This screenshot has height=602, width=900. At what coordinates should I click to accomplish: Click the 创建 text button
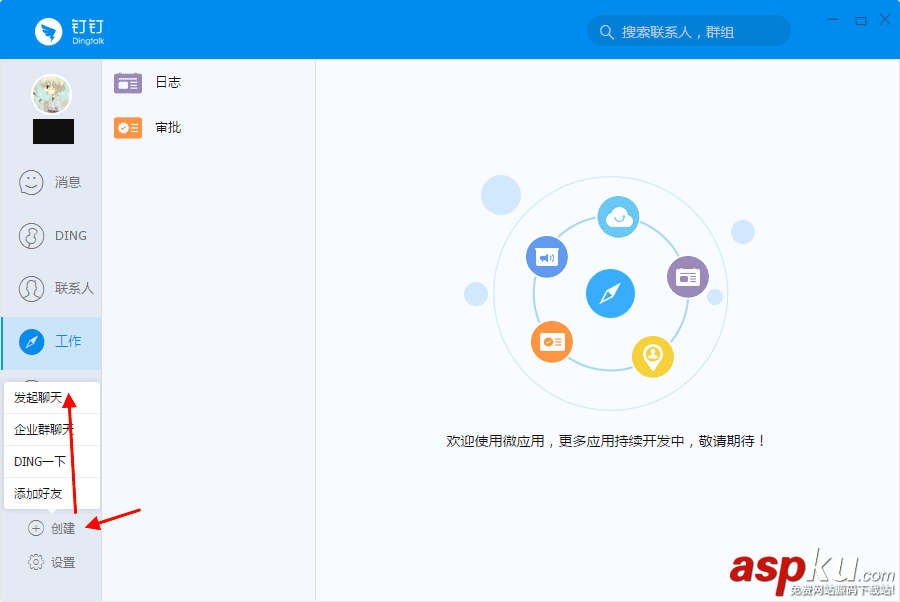click(63, 529)
